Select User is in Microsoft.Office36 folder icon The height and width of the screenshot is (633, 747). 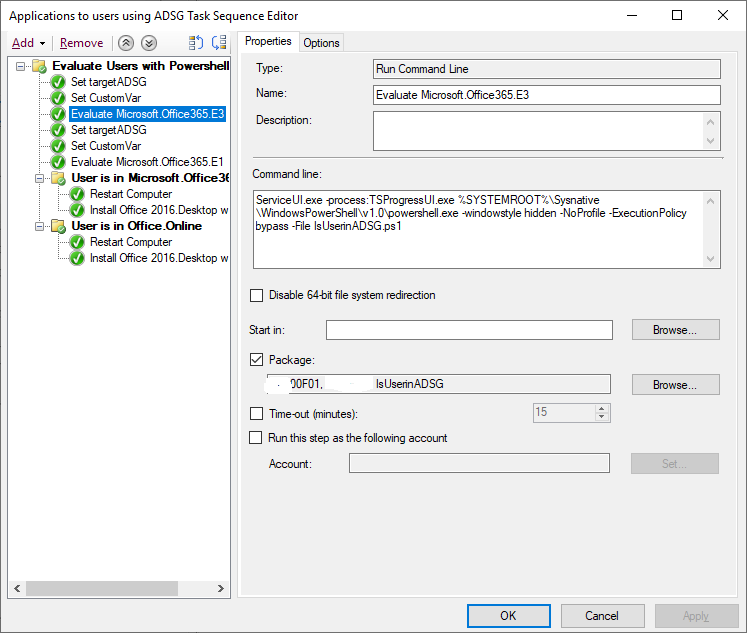click(x=58, y=178)
